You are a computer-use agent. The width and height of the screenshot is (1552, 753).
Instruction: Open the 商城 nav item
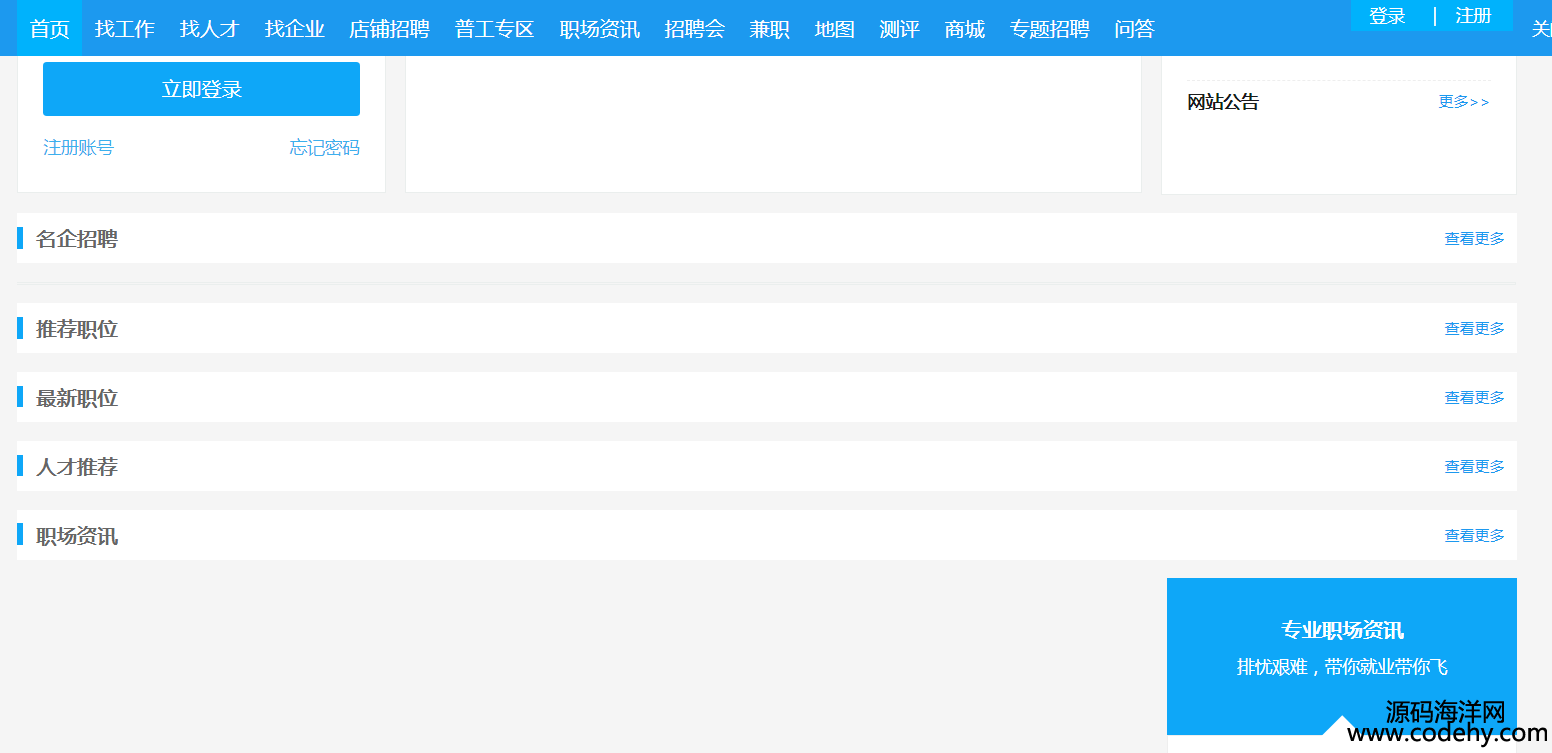coord(965,29)
